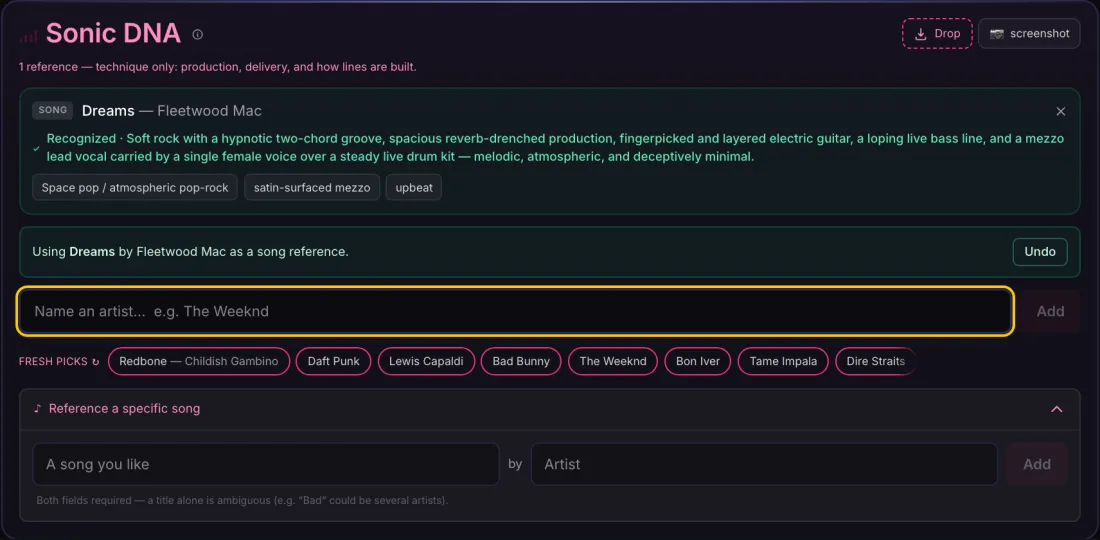Click the Add button beside the artist field

1050,311
